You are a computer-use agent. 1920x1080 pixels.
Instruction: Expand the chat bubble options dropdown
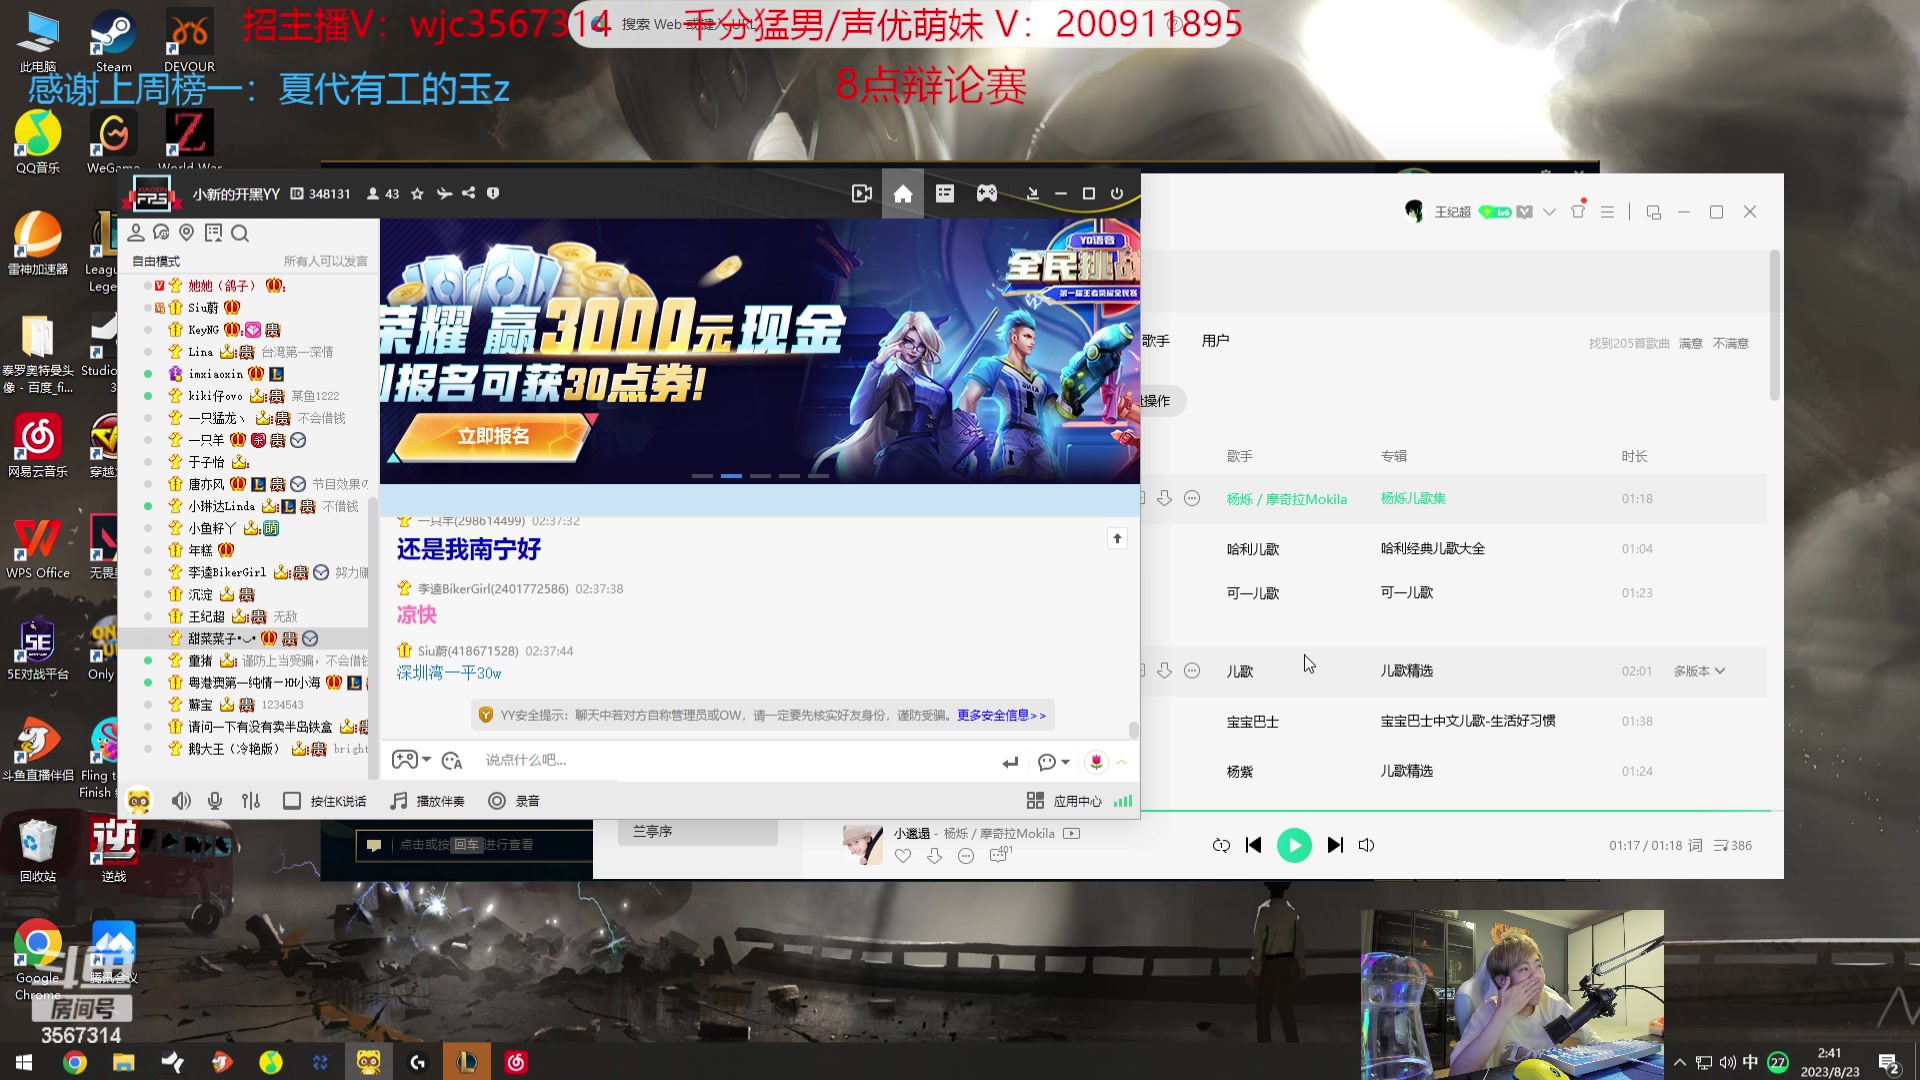[1054, 762]
